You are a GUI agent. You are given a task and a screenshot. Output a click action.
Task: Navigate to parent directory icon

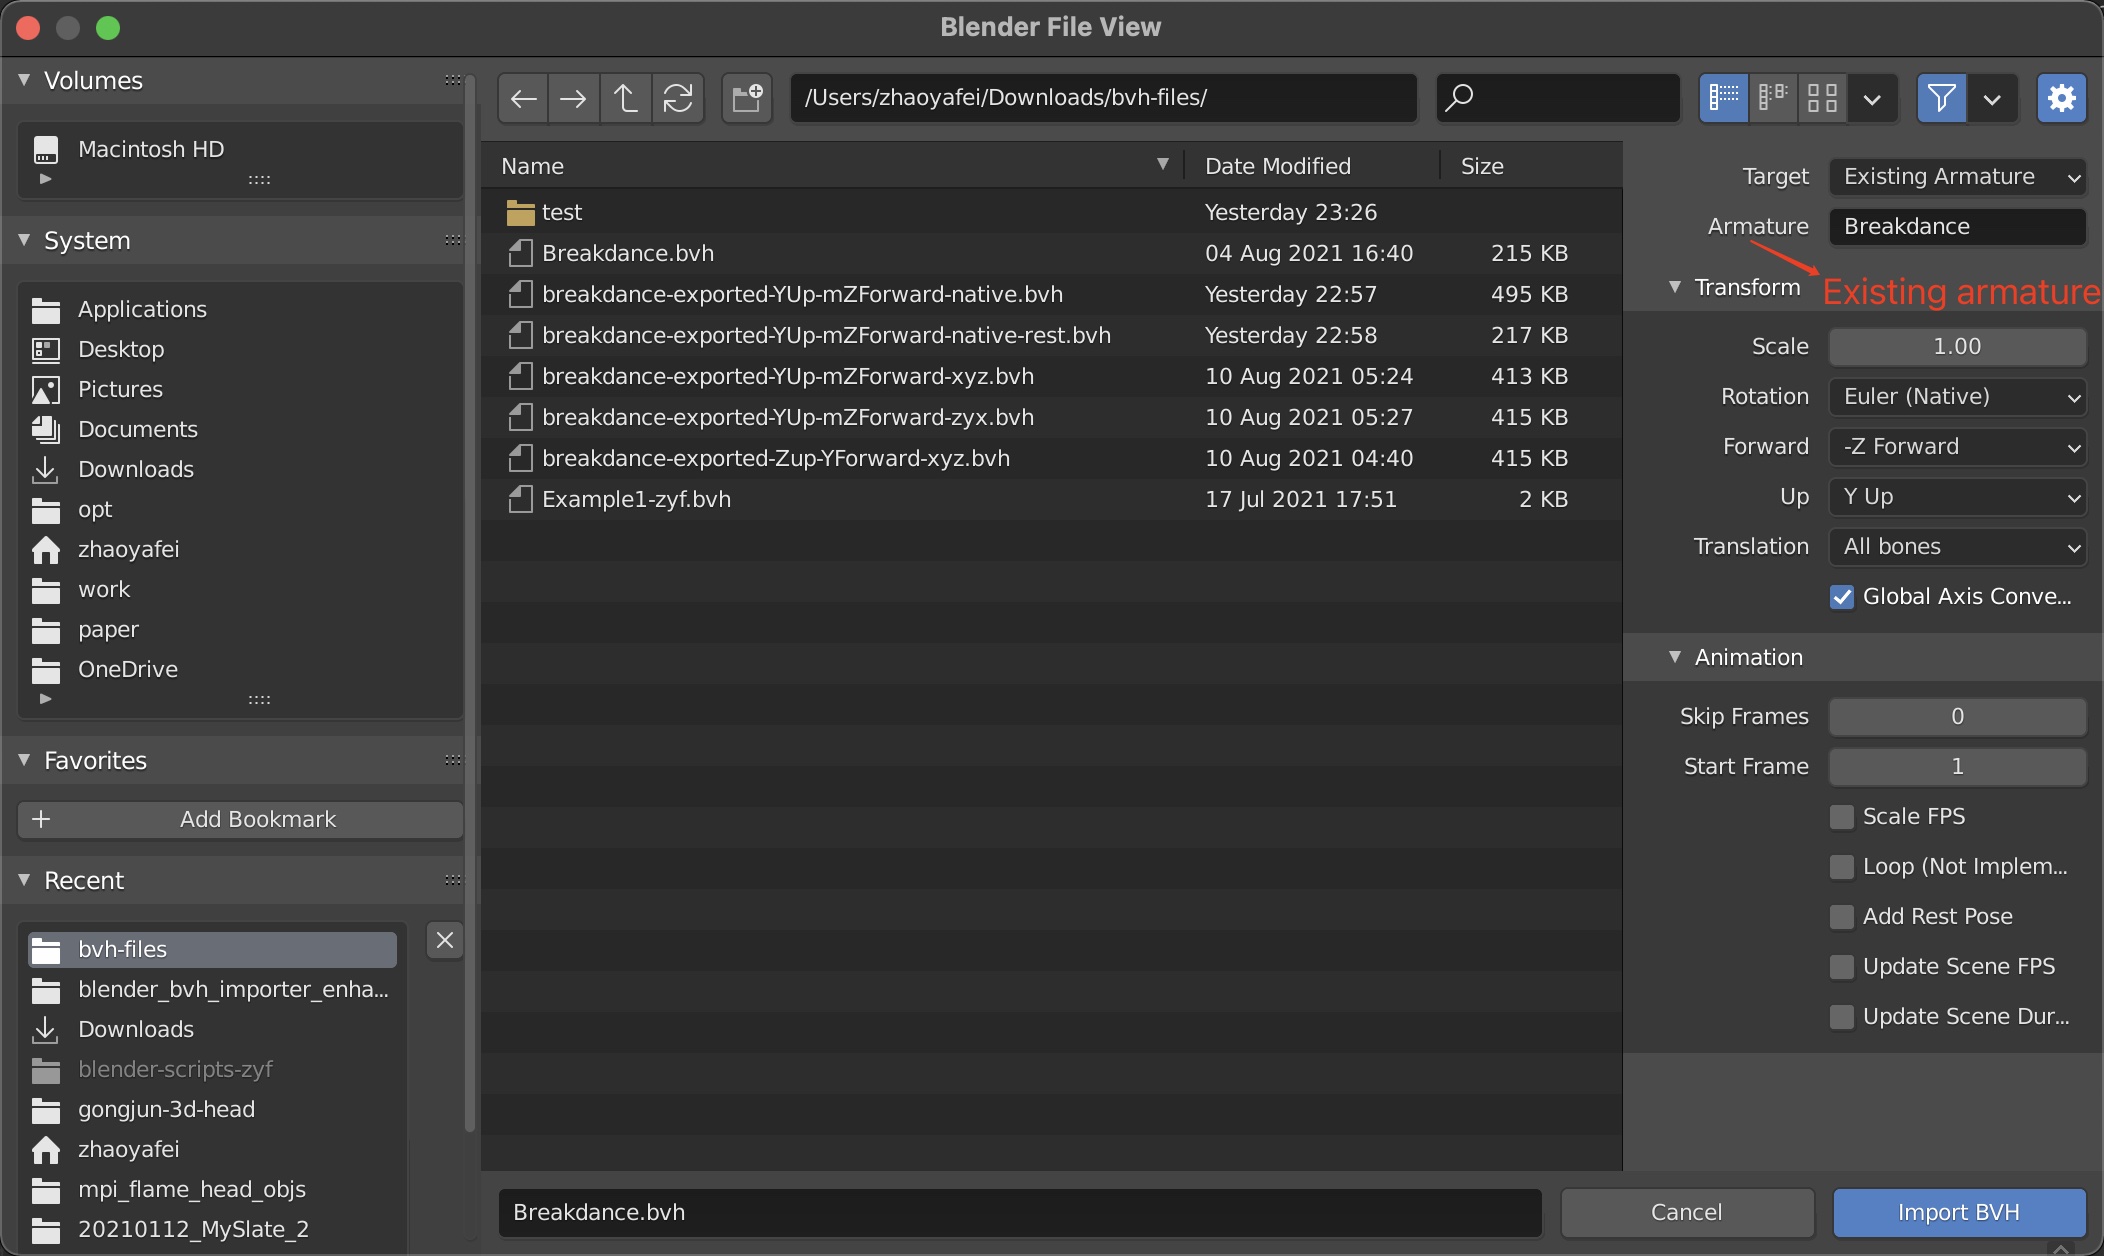(625, 98)
